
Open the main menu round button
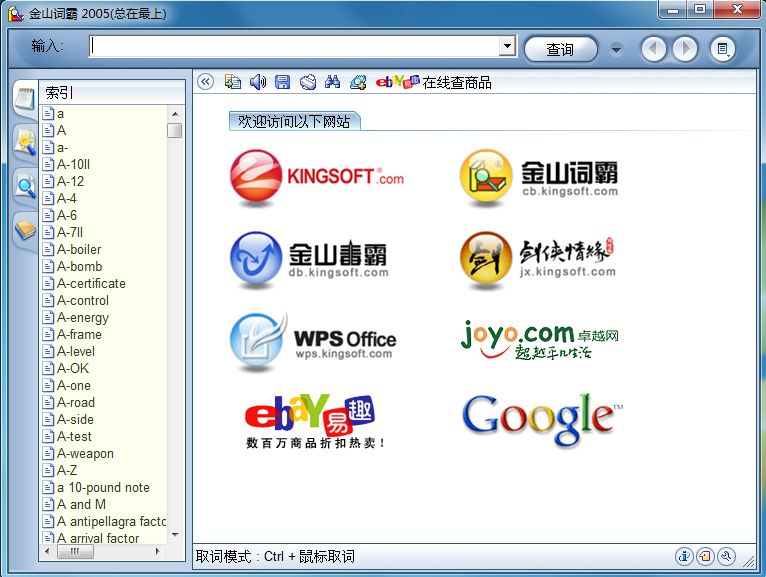[723, 49]
